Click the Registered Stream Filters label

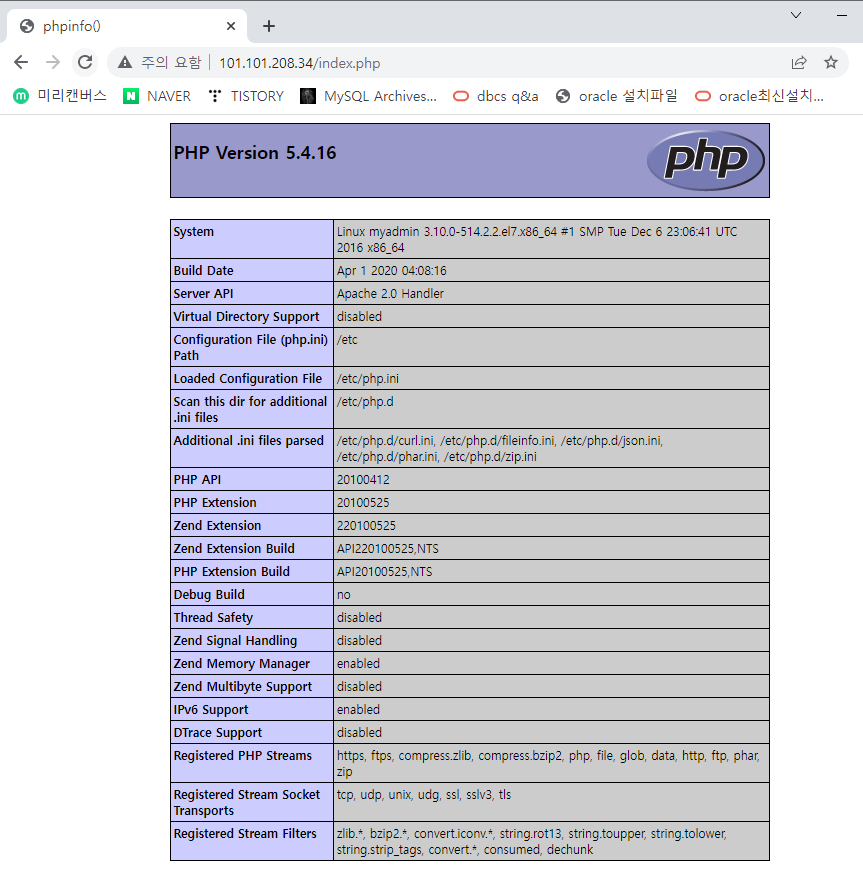(x=245, y=834)
